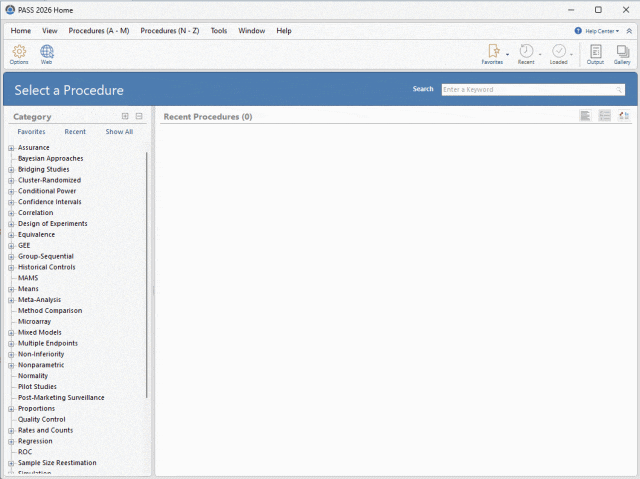Viewport: 640px width, 479px height.
Task: Expand the Means category
Action: pyautogui.click(x=11, y=289)
